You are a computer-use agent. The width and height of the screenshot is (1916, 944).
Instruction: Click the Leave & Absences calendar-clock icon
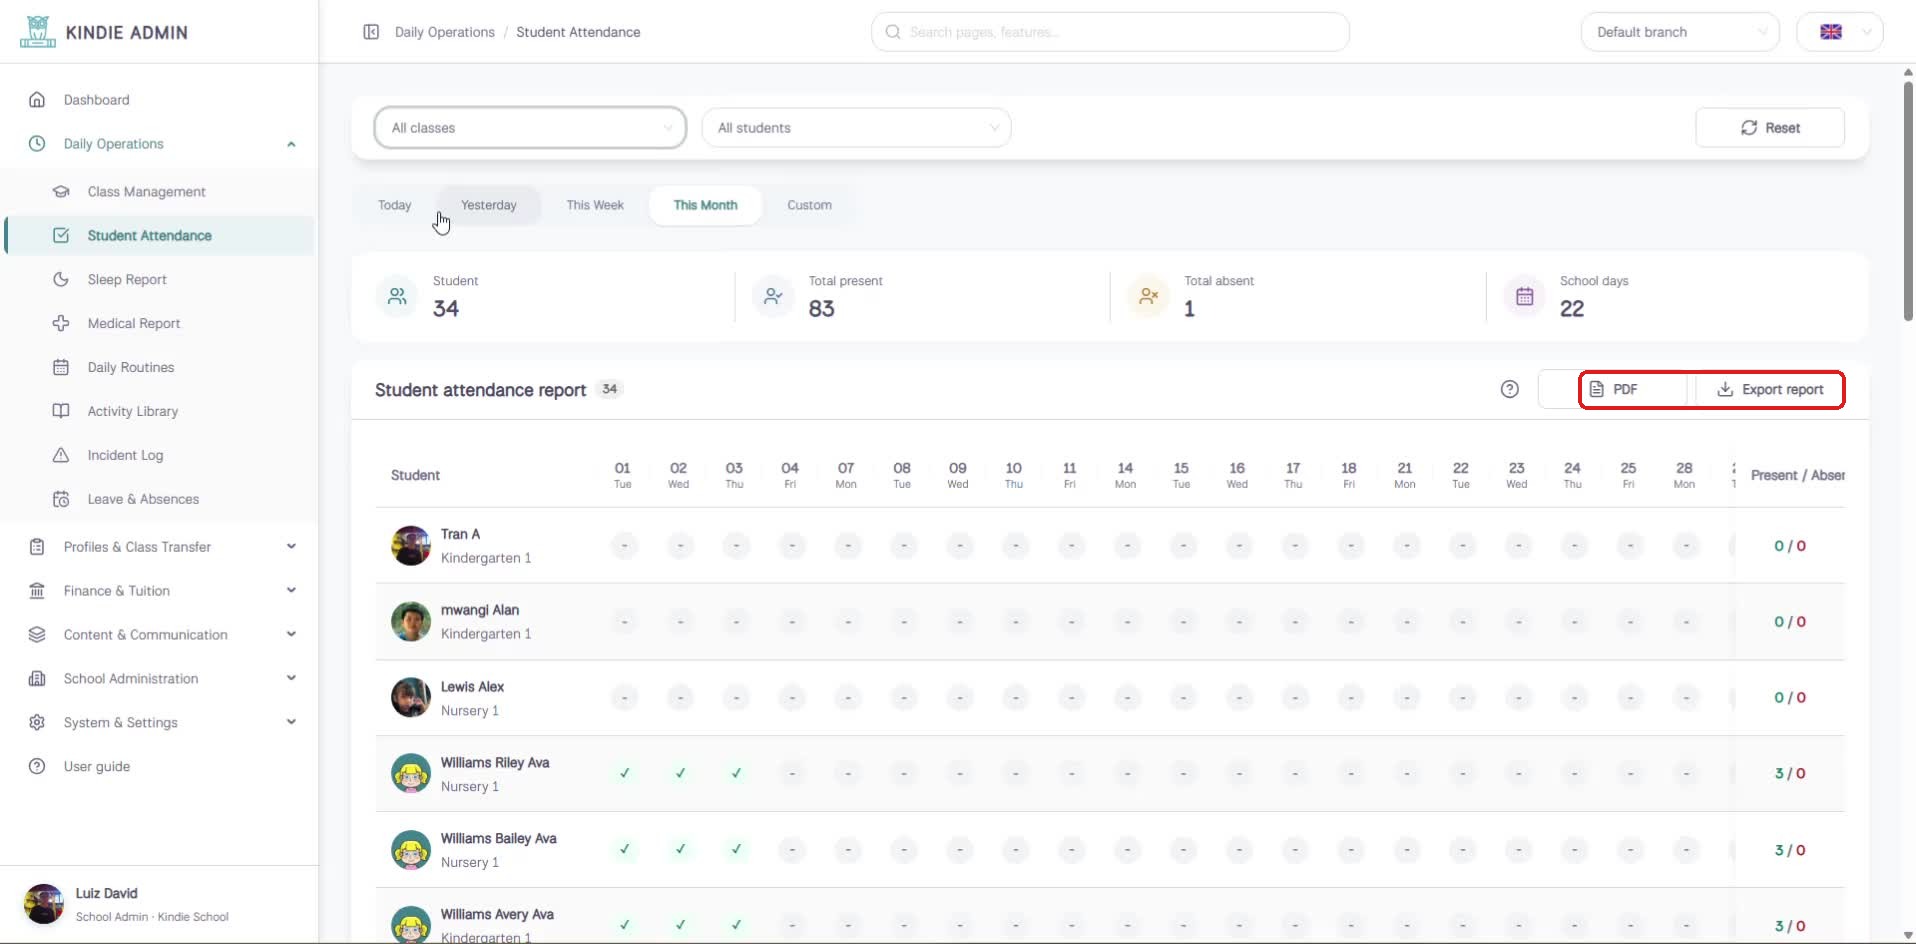coord(61,500)
